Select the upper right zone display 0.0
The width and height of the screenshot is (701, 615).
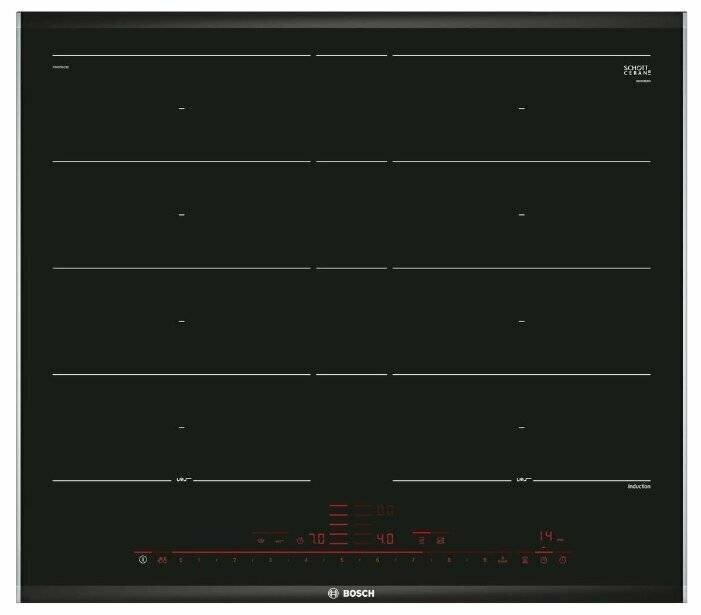point(385,510)
